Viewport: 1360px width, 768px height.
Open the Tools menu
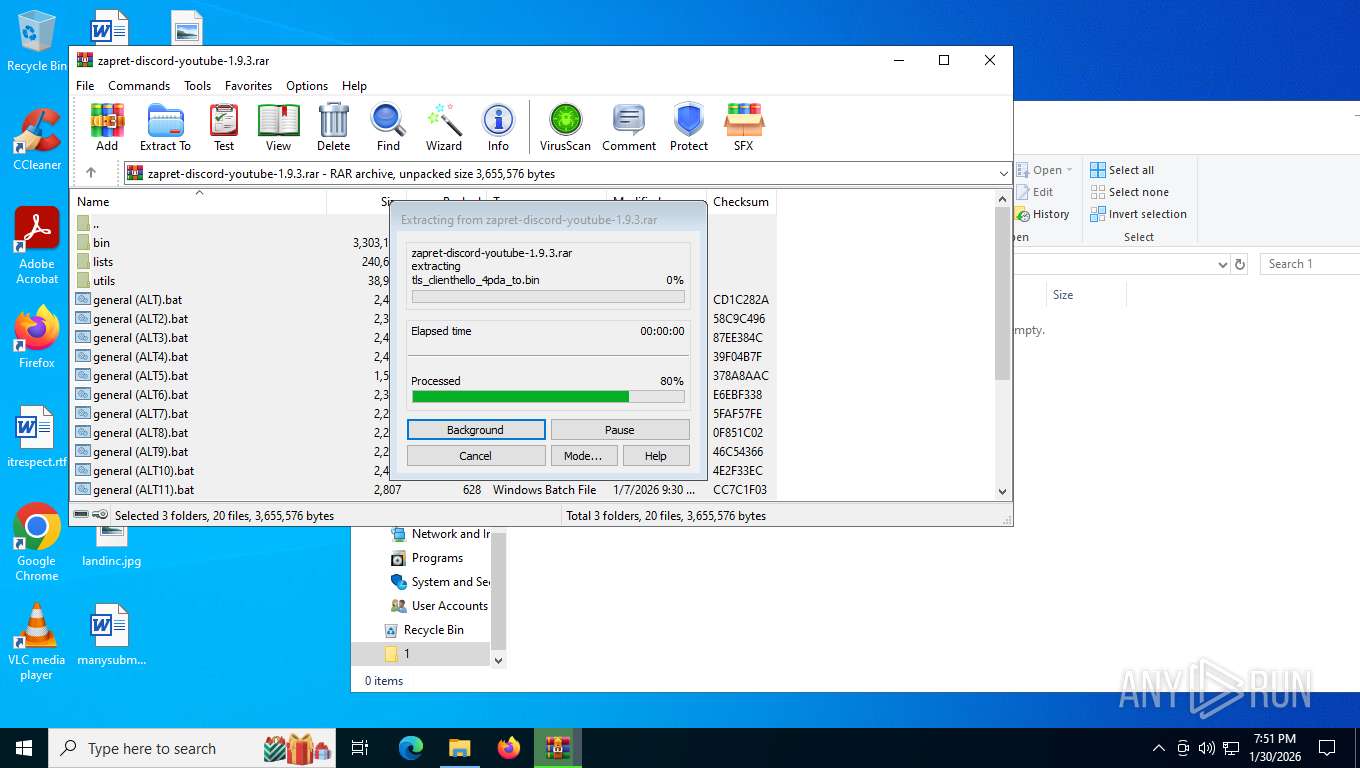pyautogui.click(x=197, y=86)
